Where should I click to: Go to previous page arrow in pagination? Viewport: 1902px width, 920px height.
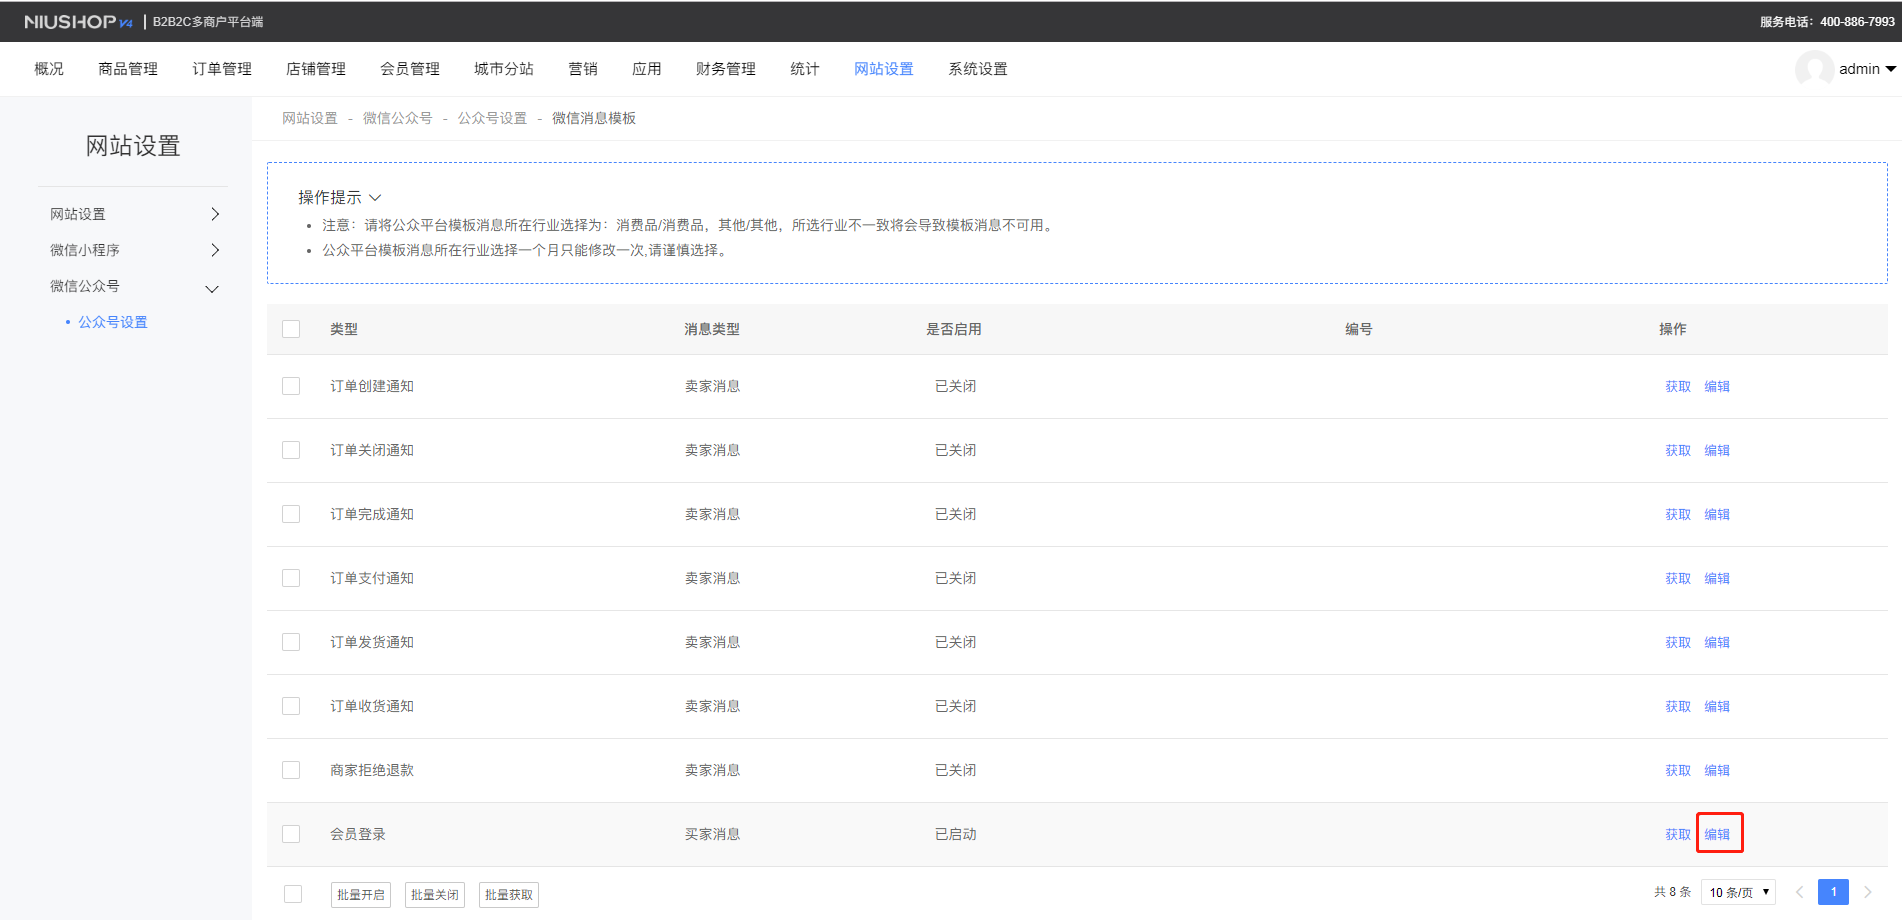point(1799,892)
